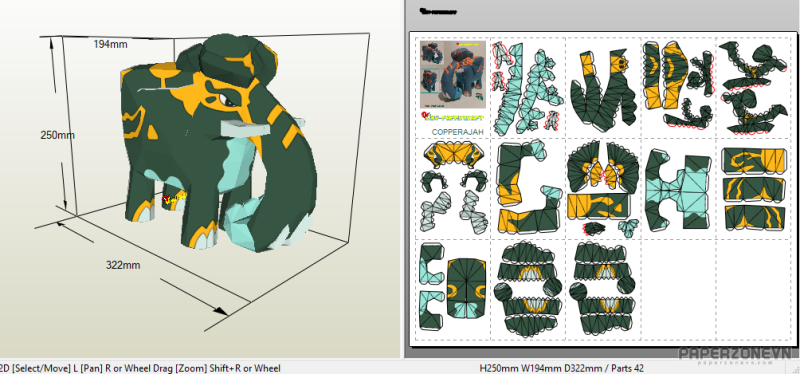The width and height of the screenshot is (800, 374).
Task: Select the H-shaped cyan and green piece
Action: pyautogui.click(x=678, y=191)
